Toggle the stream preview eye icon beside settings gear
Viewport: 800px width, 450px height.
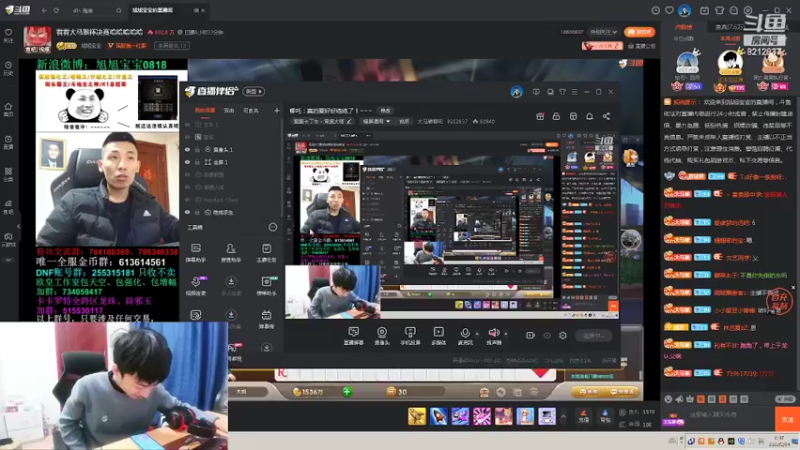(x=546, y=335)
